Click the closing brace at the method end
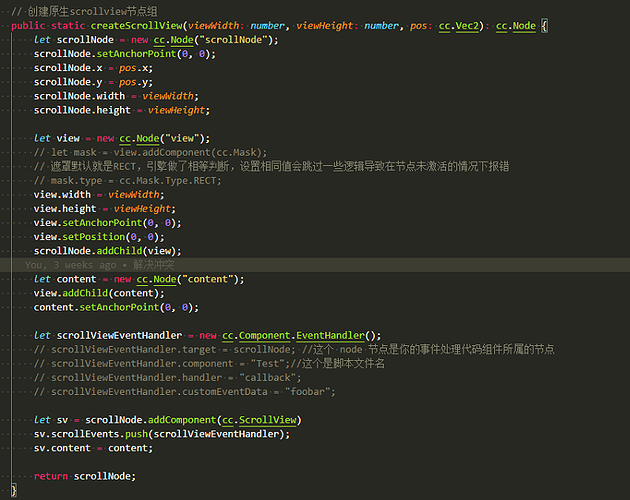 tap(14, 490)
